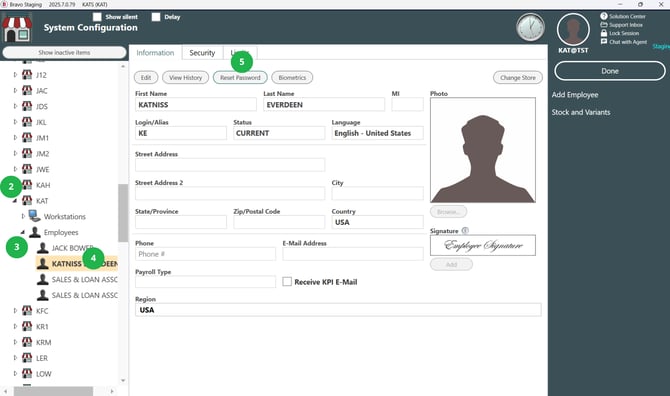
Task: Click the JM1 store icon
Action: tap(27, 138)
